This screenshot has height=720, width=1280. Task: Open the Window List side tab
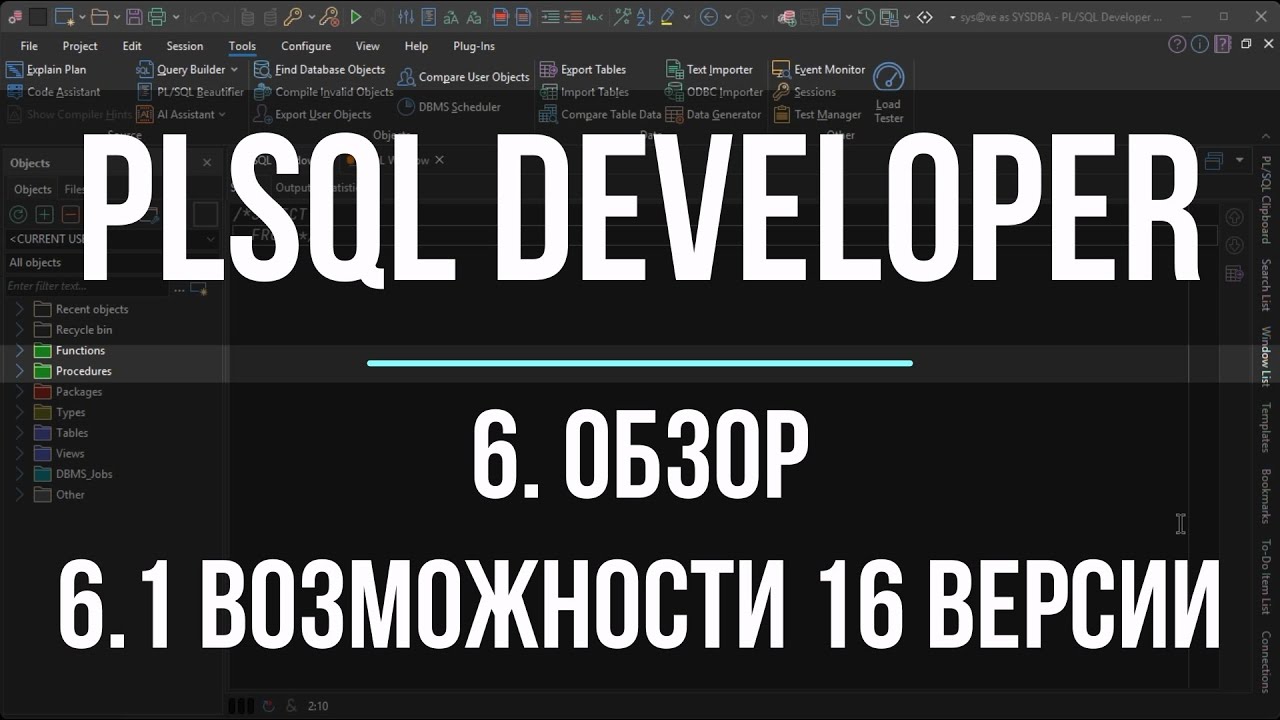click(x=1265, y=355)
